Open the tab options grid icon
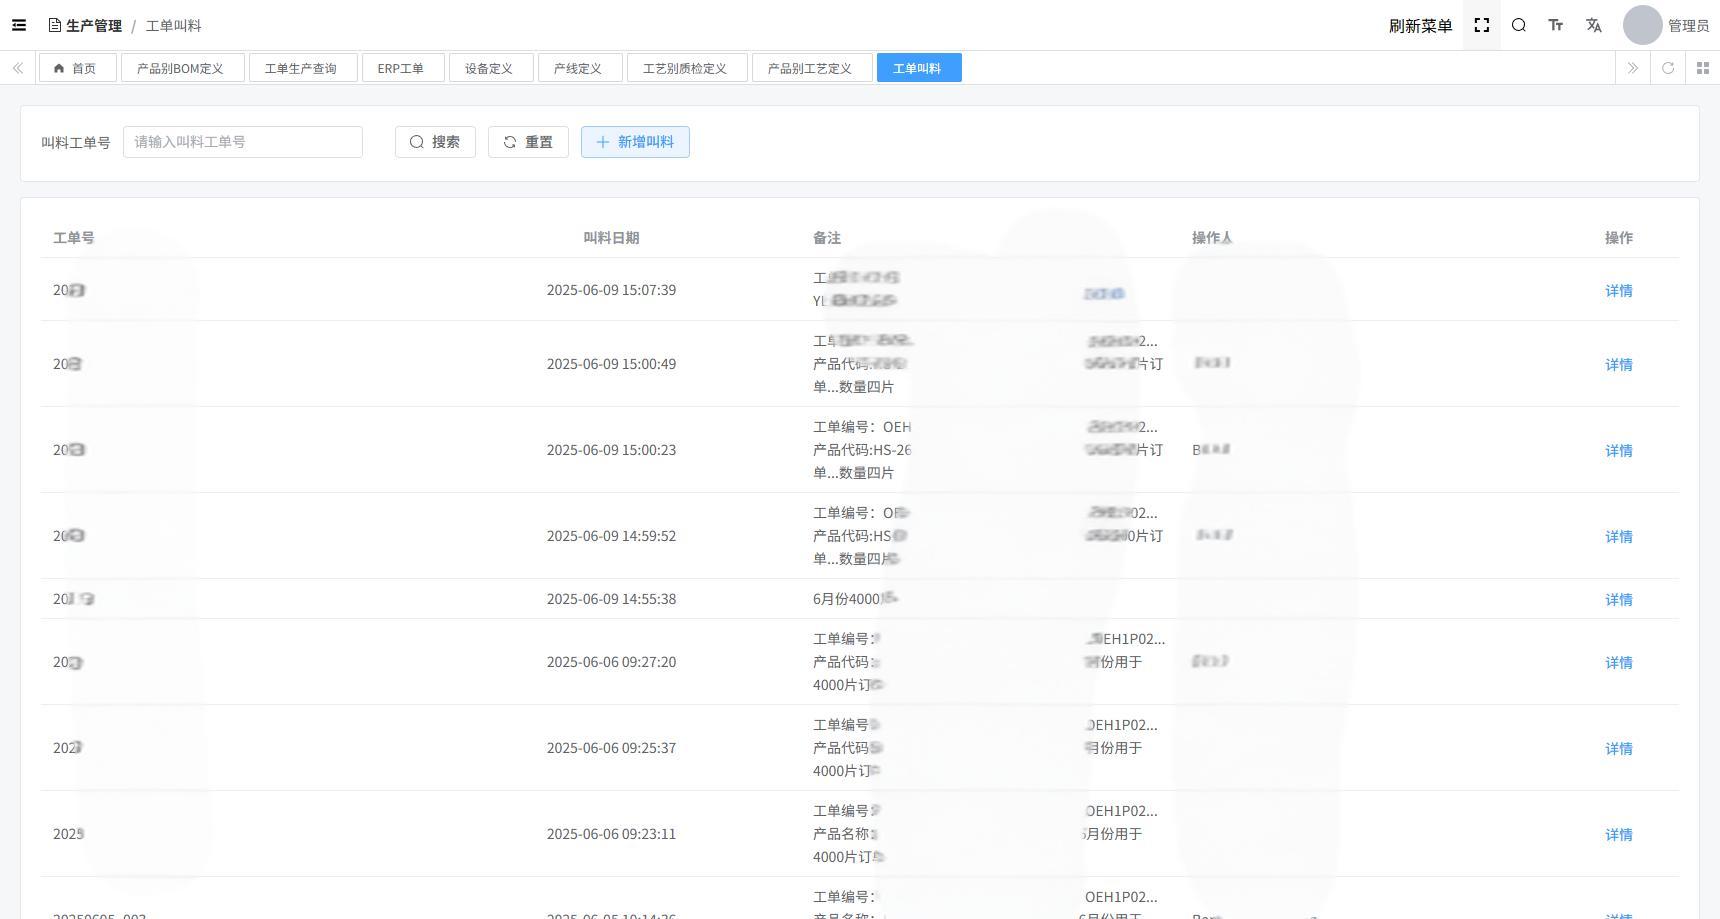This screenshot has height=919, width=1720. tap(1703, 68)
